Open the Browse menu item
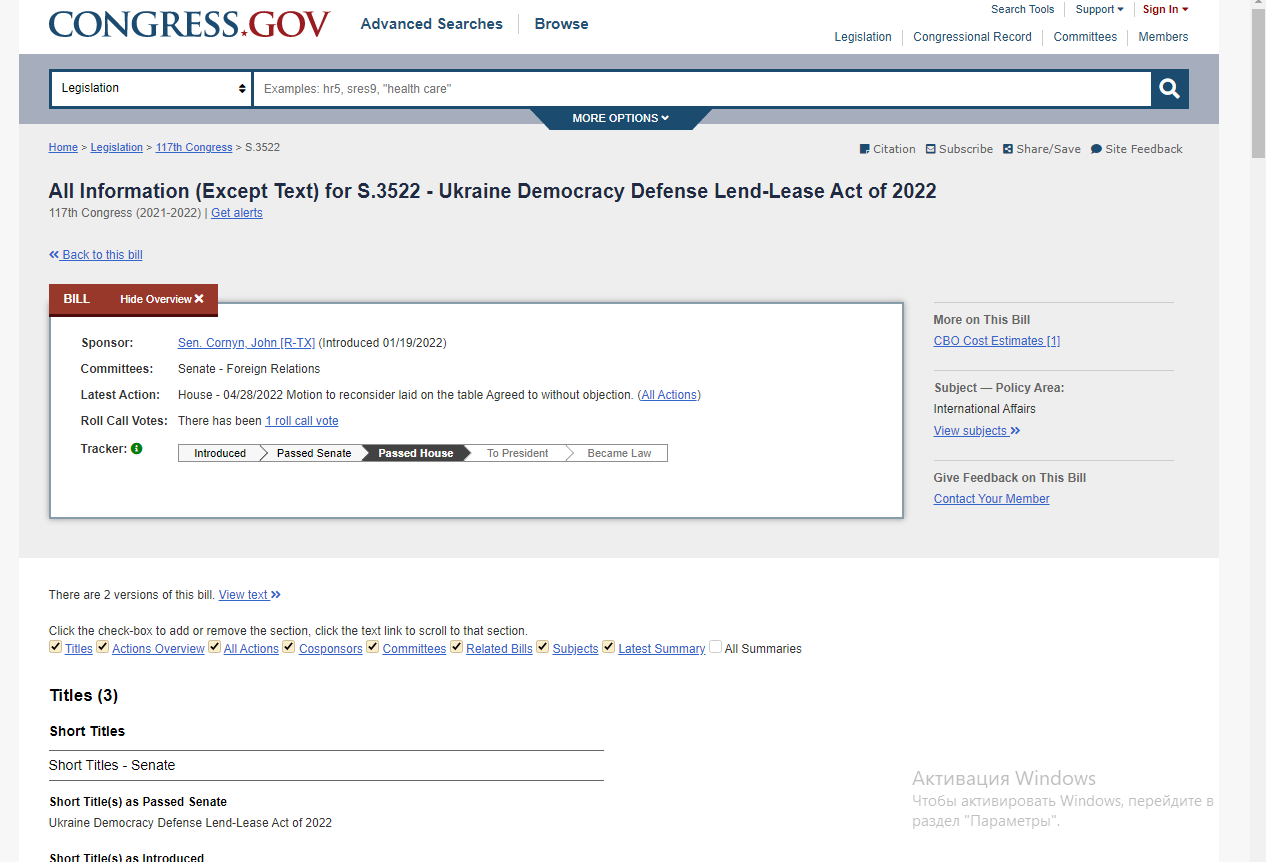The width and height of the screenshot is (1266, 862). pos(561,24)
